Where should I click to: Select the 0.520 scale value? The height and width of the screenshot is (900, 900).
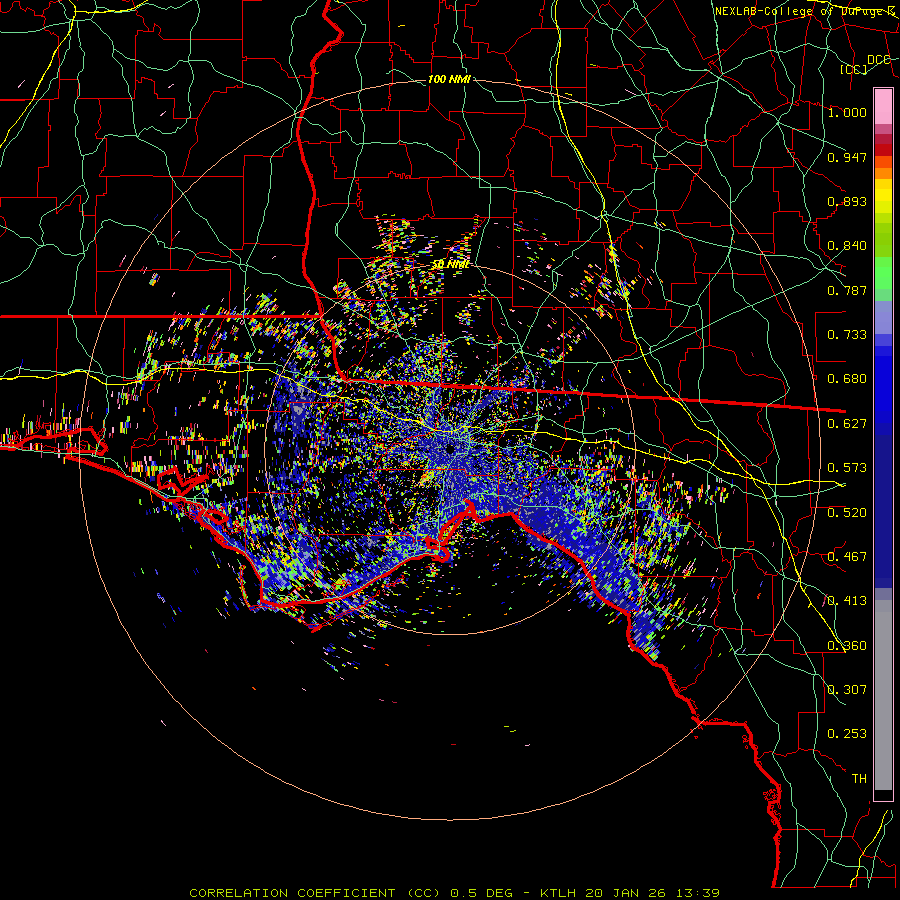click(847, 513)
